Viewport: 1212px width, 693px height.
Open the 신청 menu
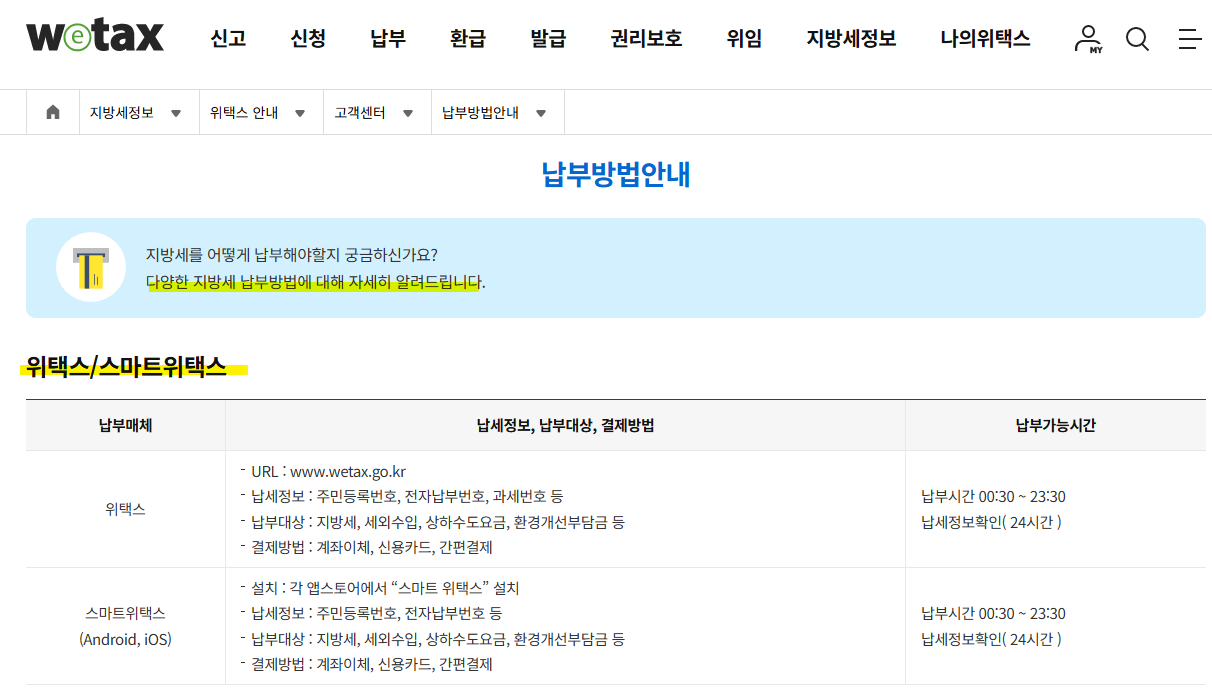[x=308, y=39]
